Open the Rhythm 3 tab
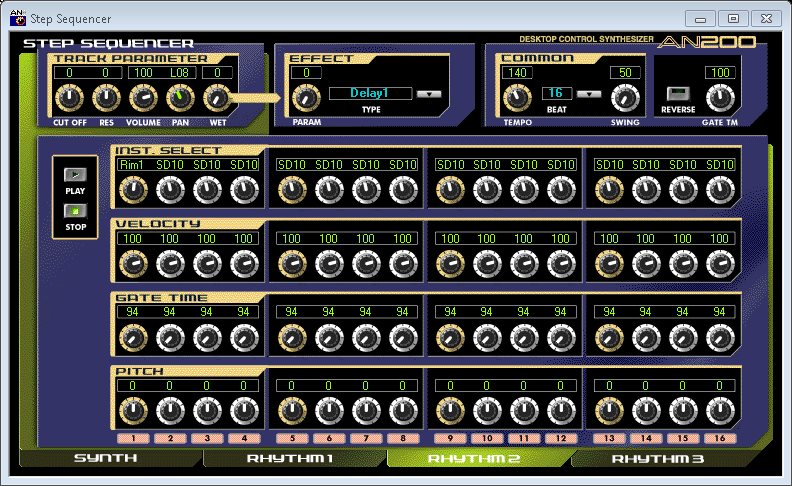The width and height of the screenshot is (792, 486). click(659, 458)
